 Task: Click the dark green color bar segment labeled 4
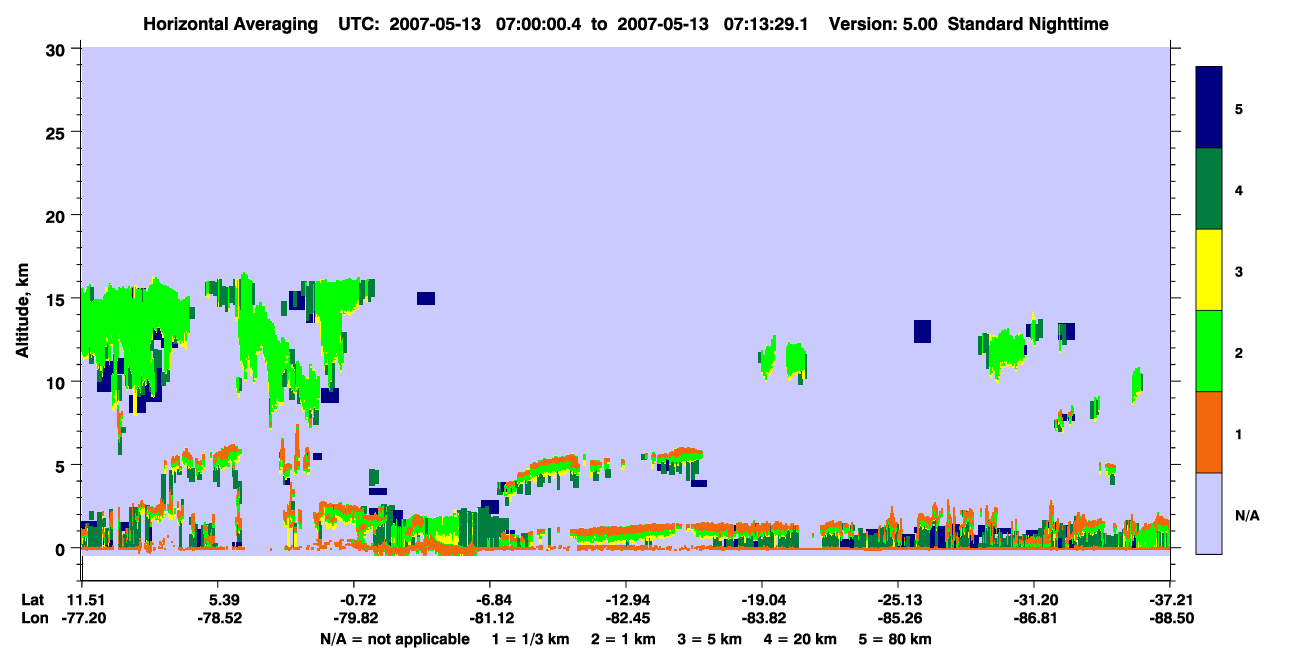tap(1209, 189)
